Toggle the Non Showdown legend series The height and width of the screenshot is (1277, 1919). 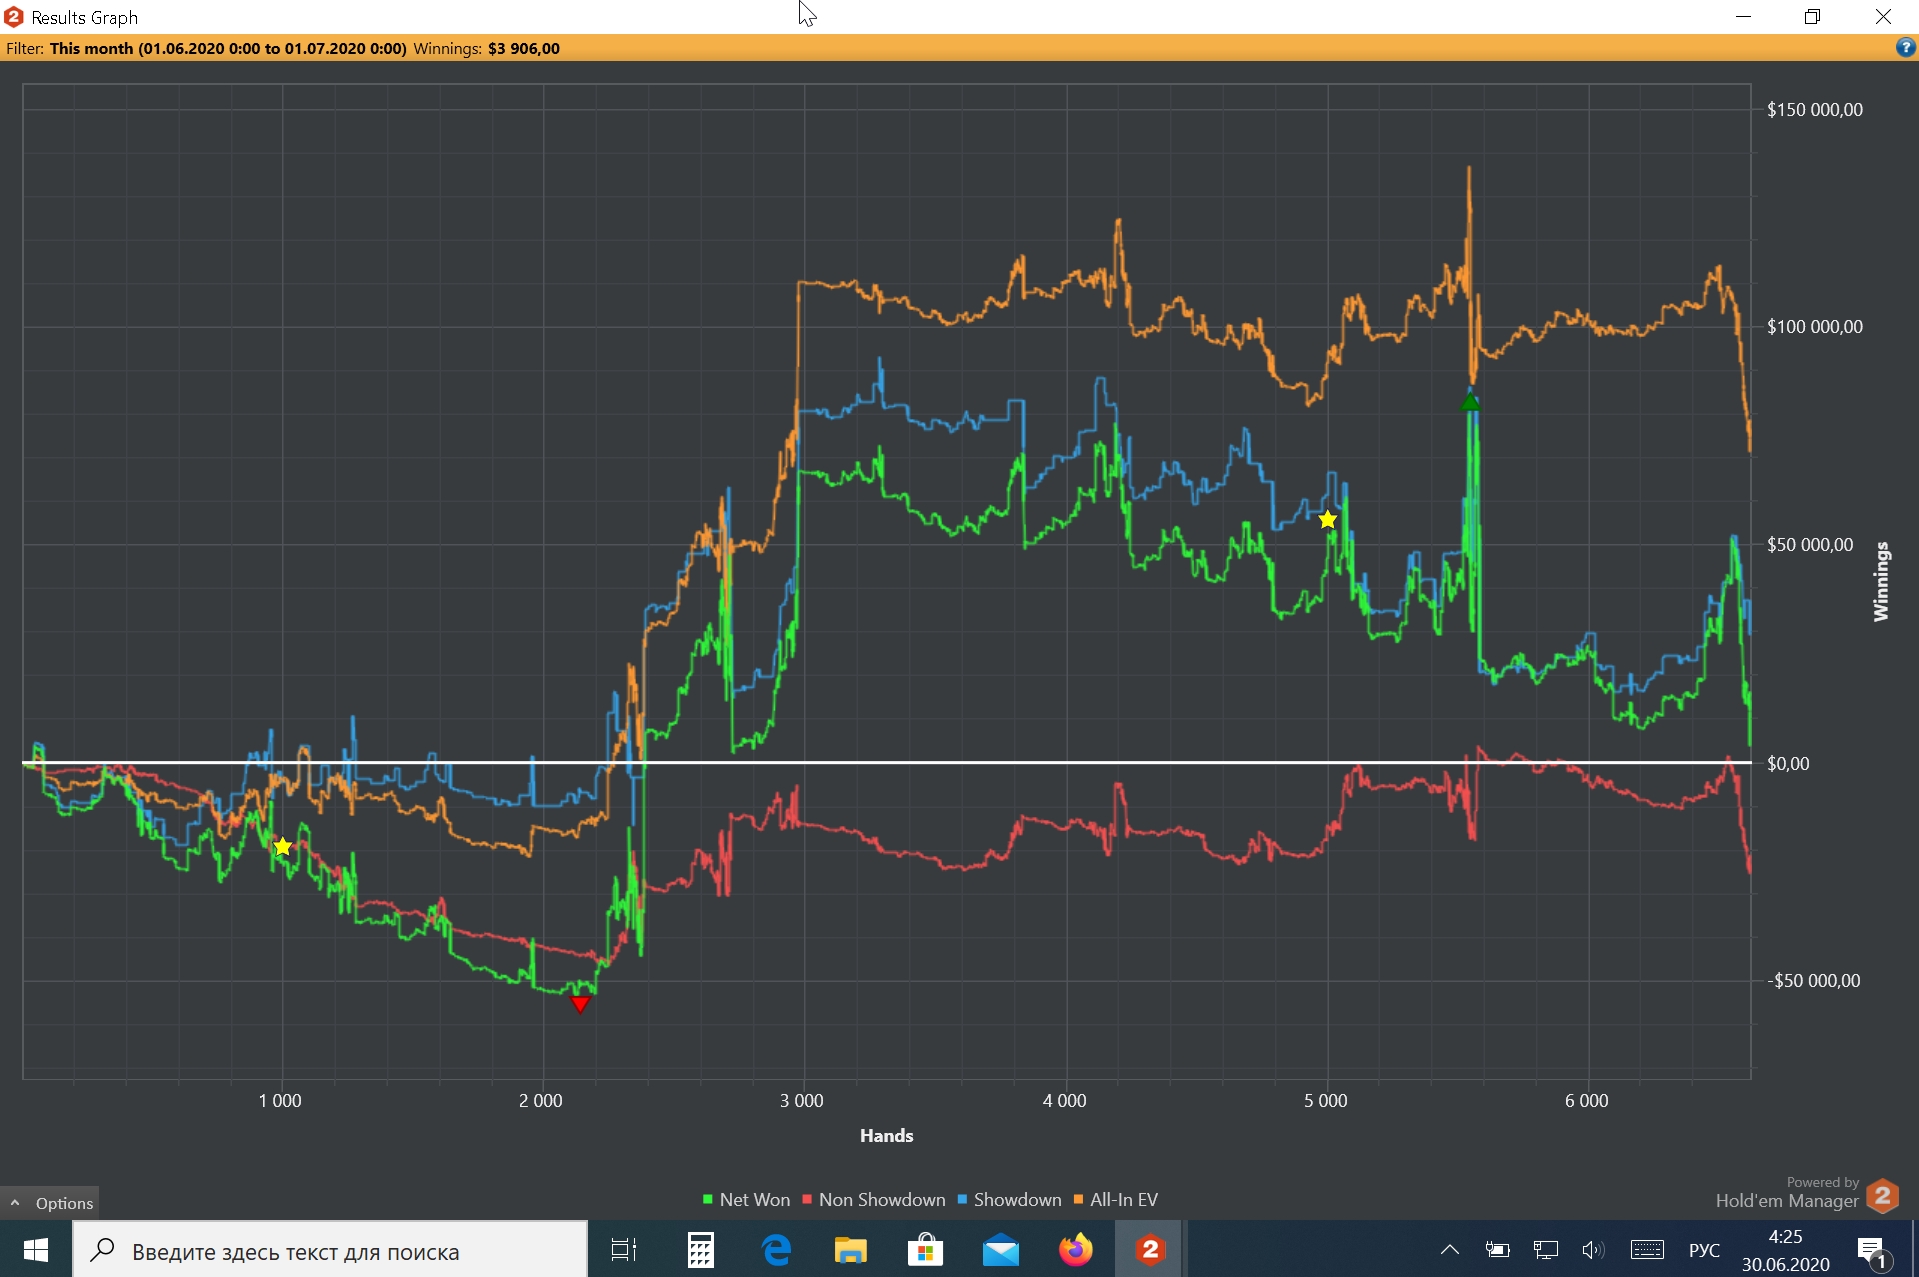click(874, 1199)
